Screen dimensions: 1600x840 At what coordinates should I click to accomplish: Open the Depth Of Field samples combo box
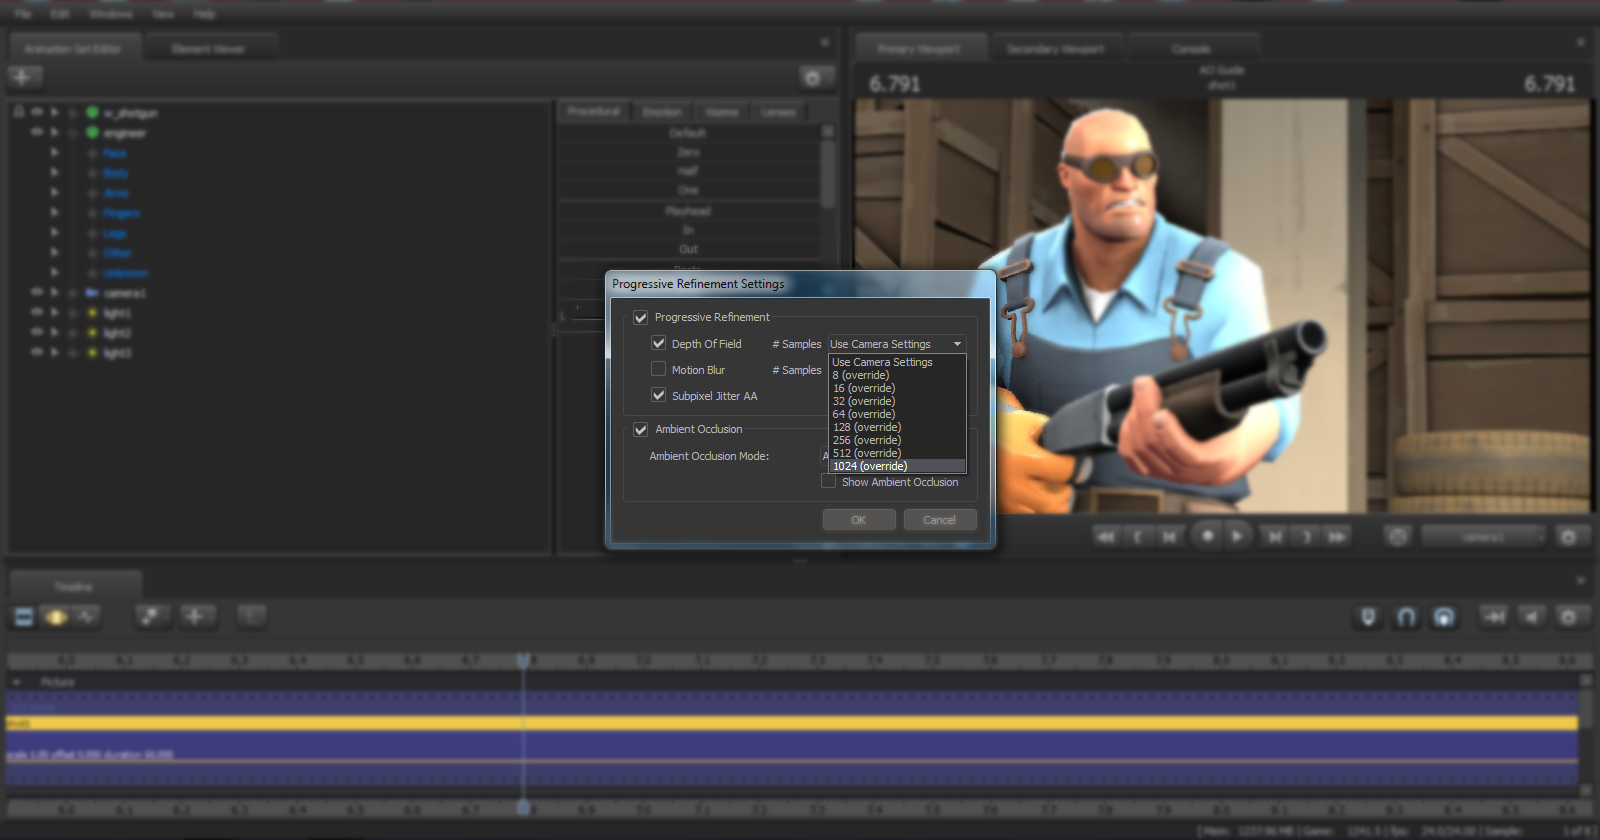tap(897, 344)
